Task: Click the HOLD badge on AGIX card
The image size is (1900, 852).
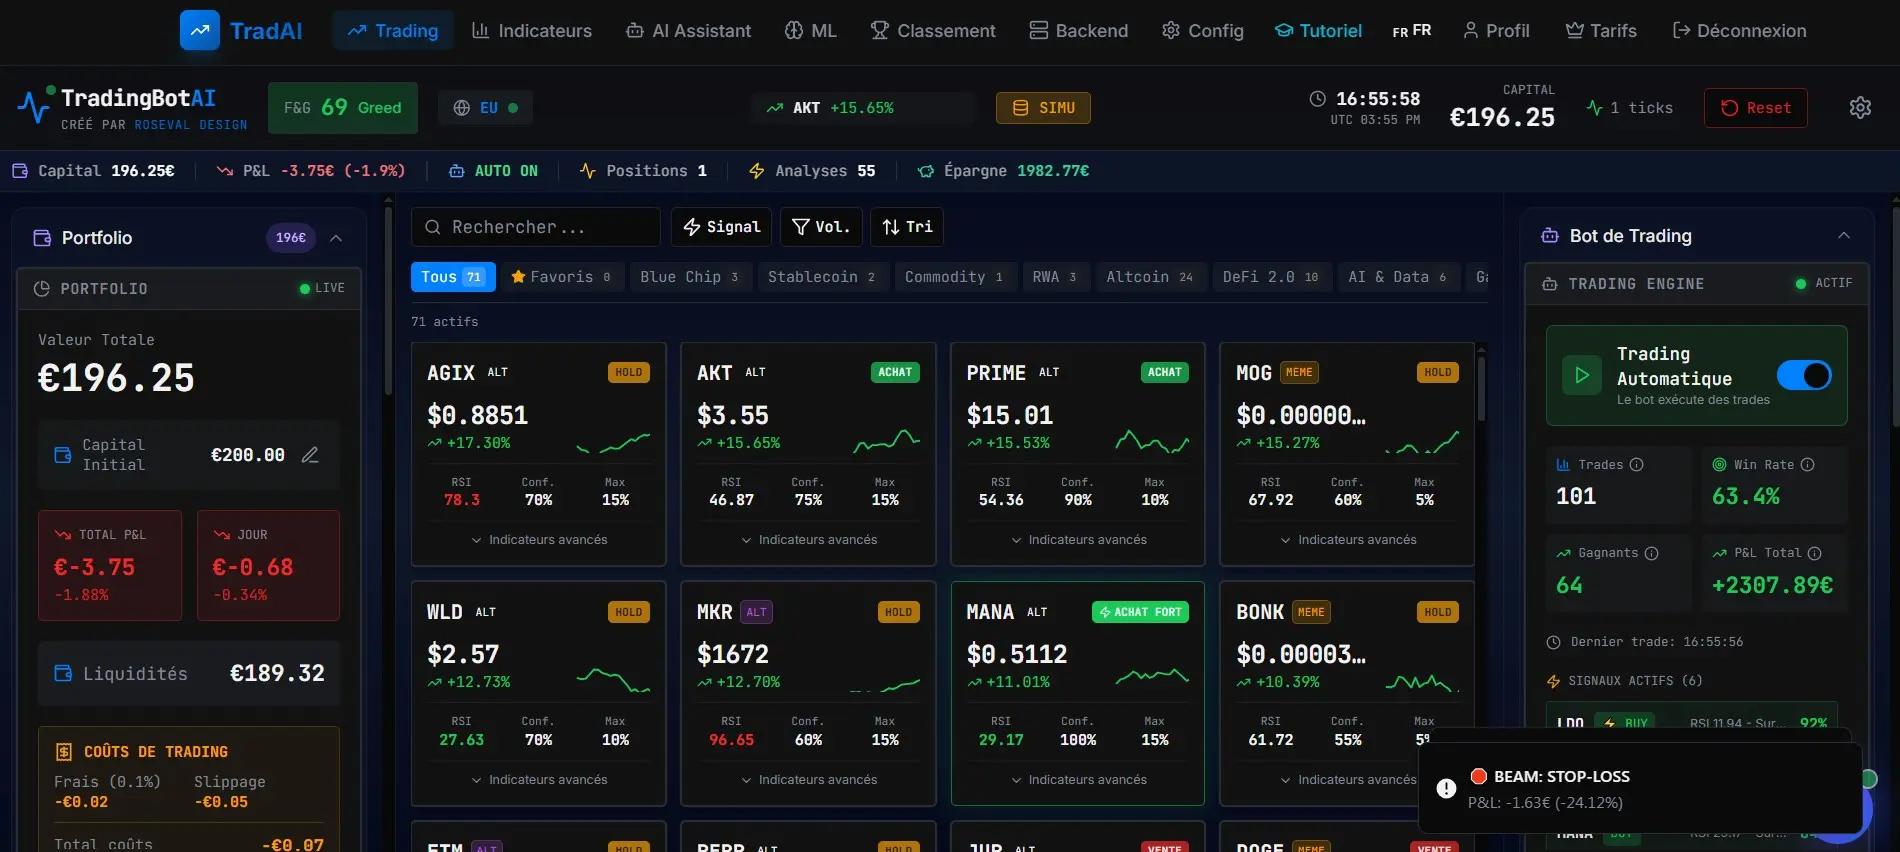Action: click(x=629, y=372)
